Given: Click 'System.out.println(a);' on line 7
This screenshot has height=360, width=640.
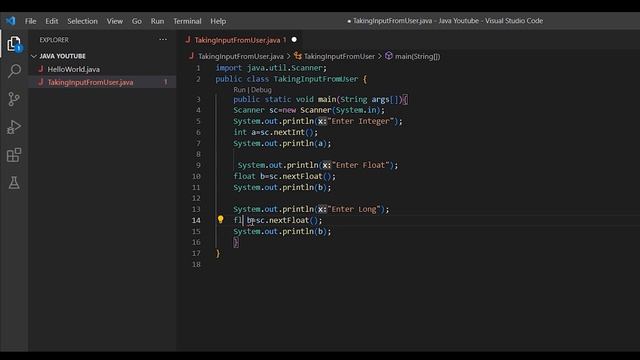Looking at the screenshot, I should click(x=282, y=143).
